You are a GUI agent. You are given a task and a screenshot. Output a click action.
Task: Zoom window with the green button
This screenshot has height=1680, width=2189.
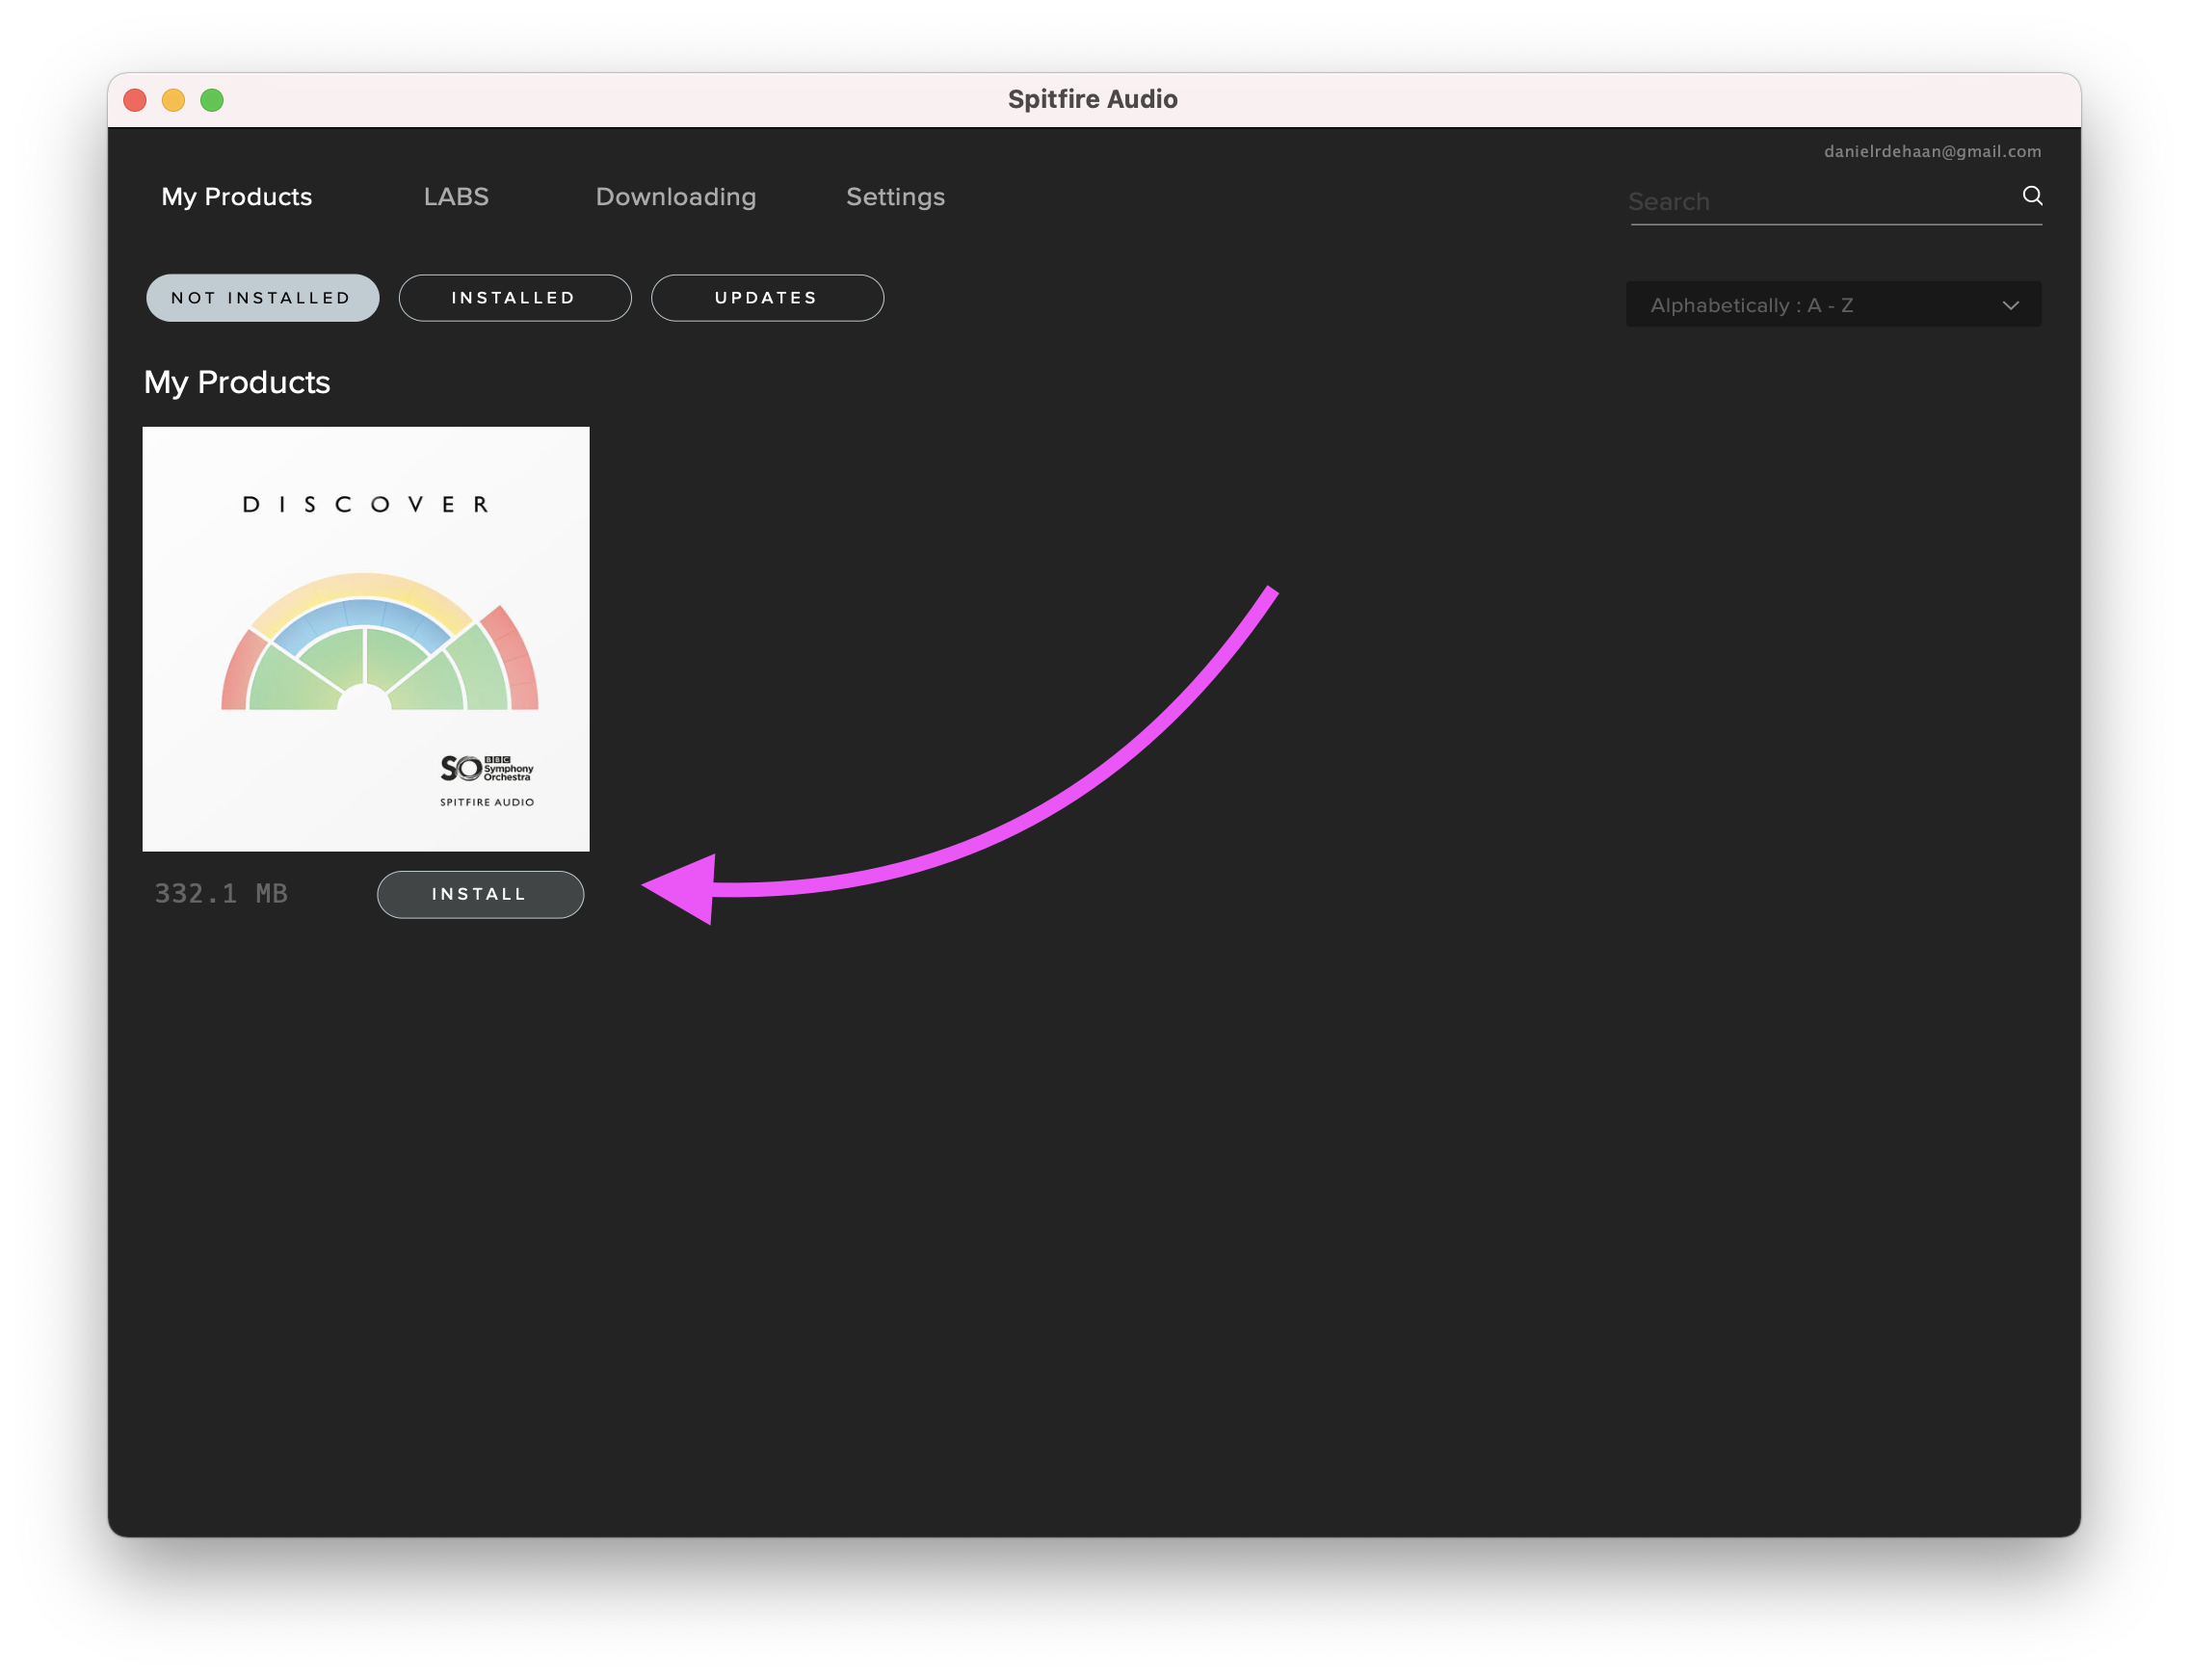pyautogui.click(x=212, y=100)
